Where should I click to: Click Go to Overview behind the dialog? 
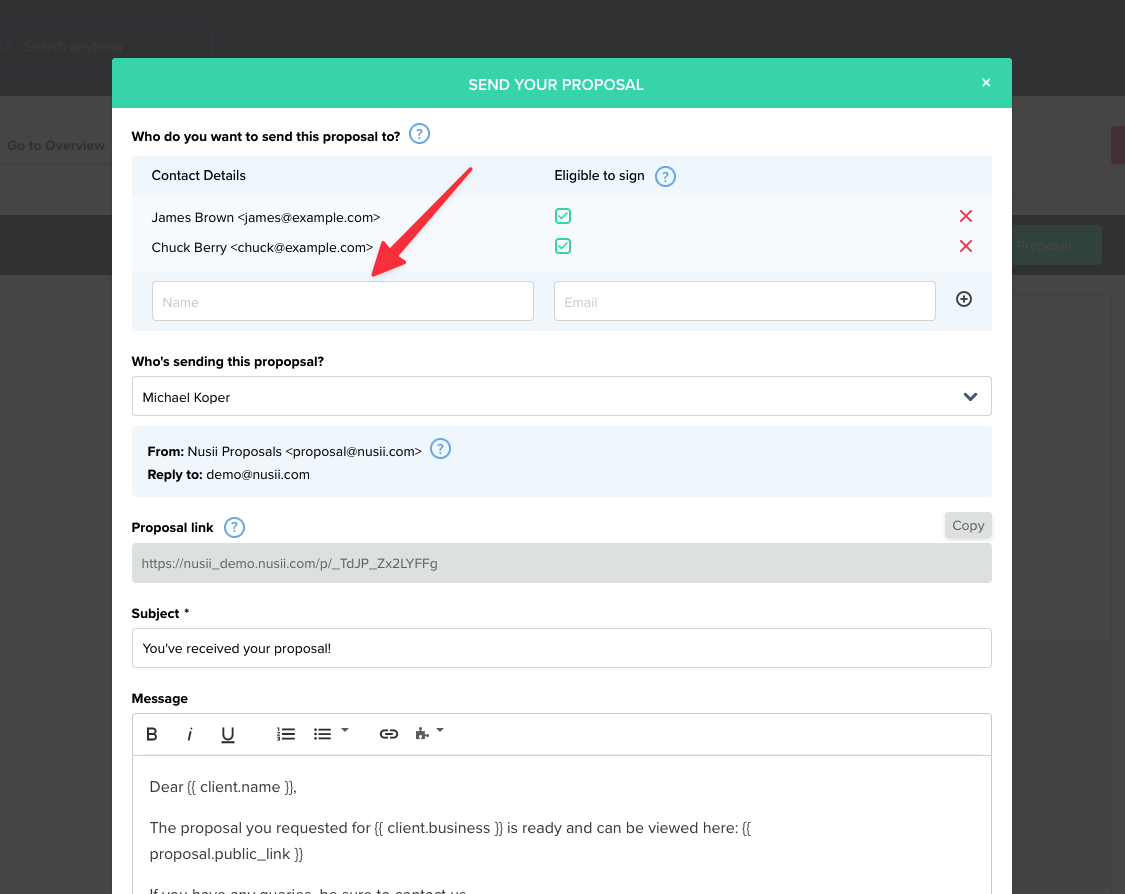56,146
